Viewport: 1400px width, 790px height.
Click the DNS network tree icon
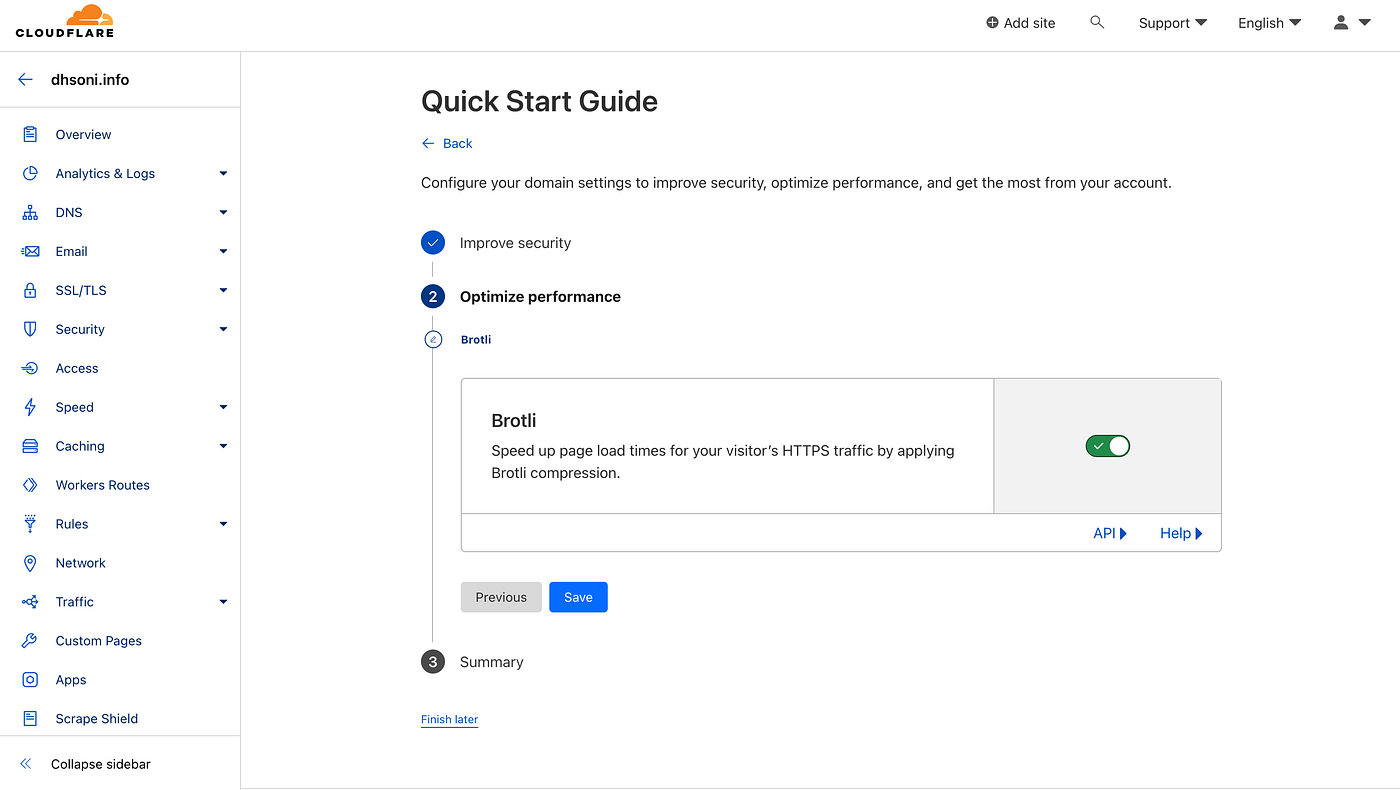coord(30,212)
